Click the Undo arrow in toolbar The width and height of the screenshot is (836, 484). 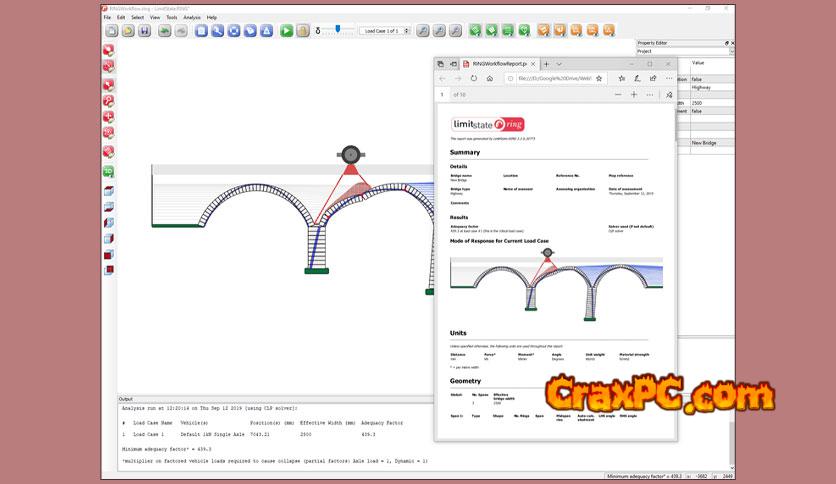164,31
